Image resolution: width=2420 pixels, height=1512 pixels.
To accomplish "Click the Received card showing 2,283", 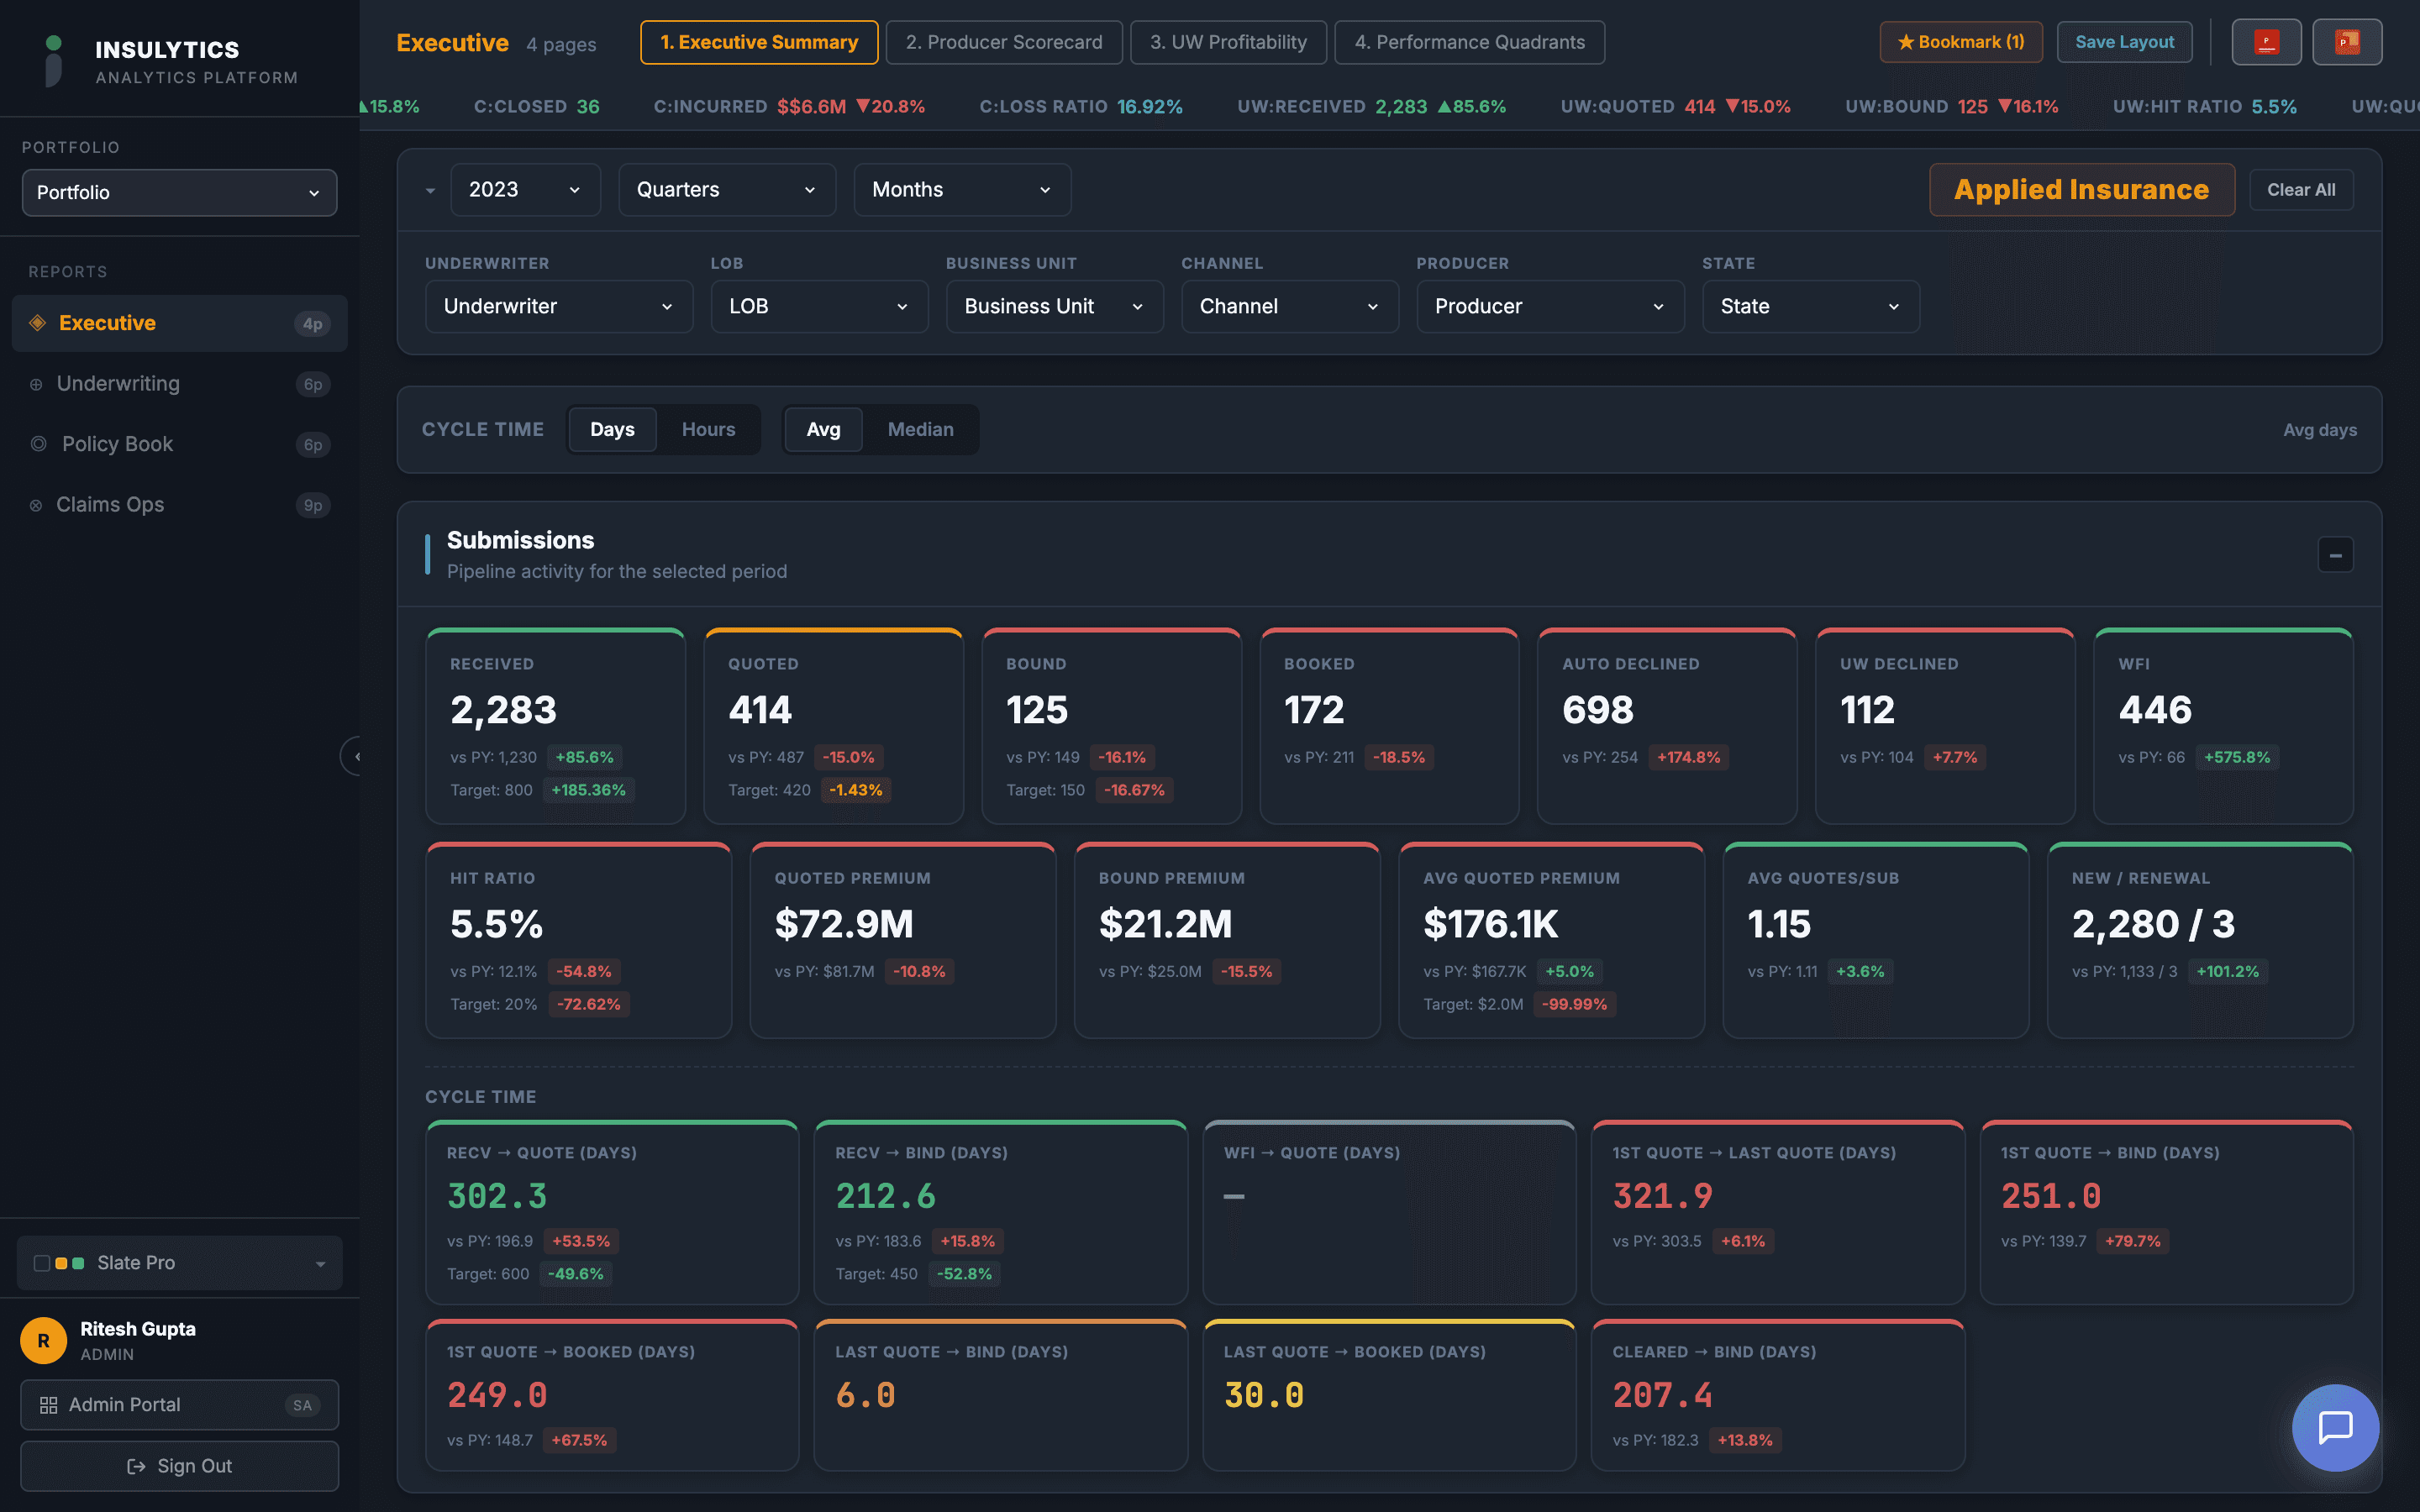I will [555, 726].
